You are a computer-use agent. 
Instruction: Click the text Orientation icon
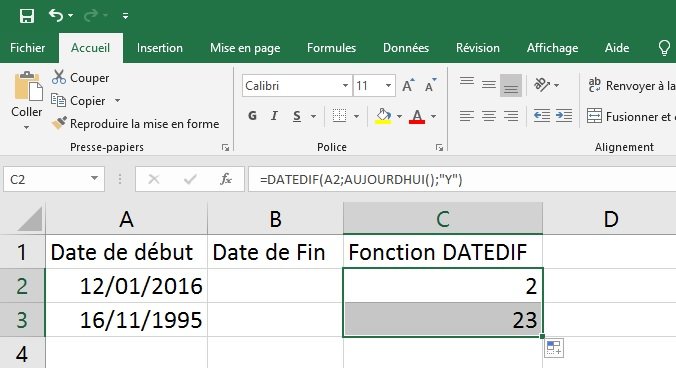[x=543, y=85]
